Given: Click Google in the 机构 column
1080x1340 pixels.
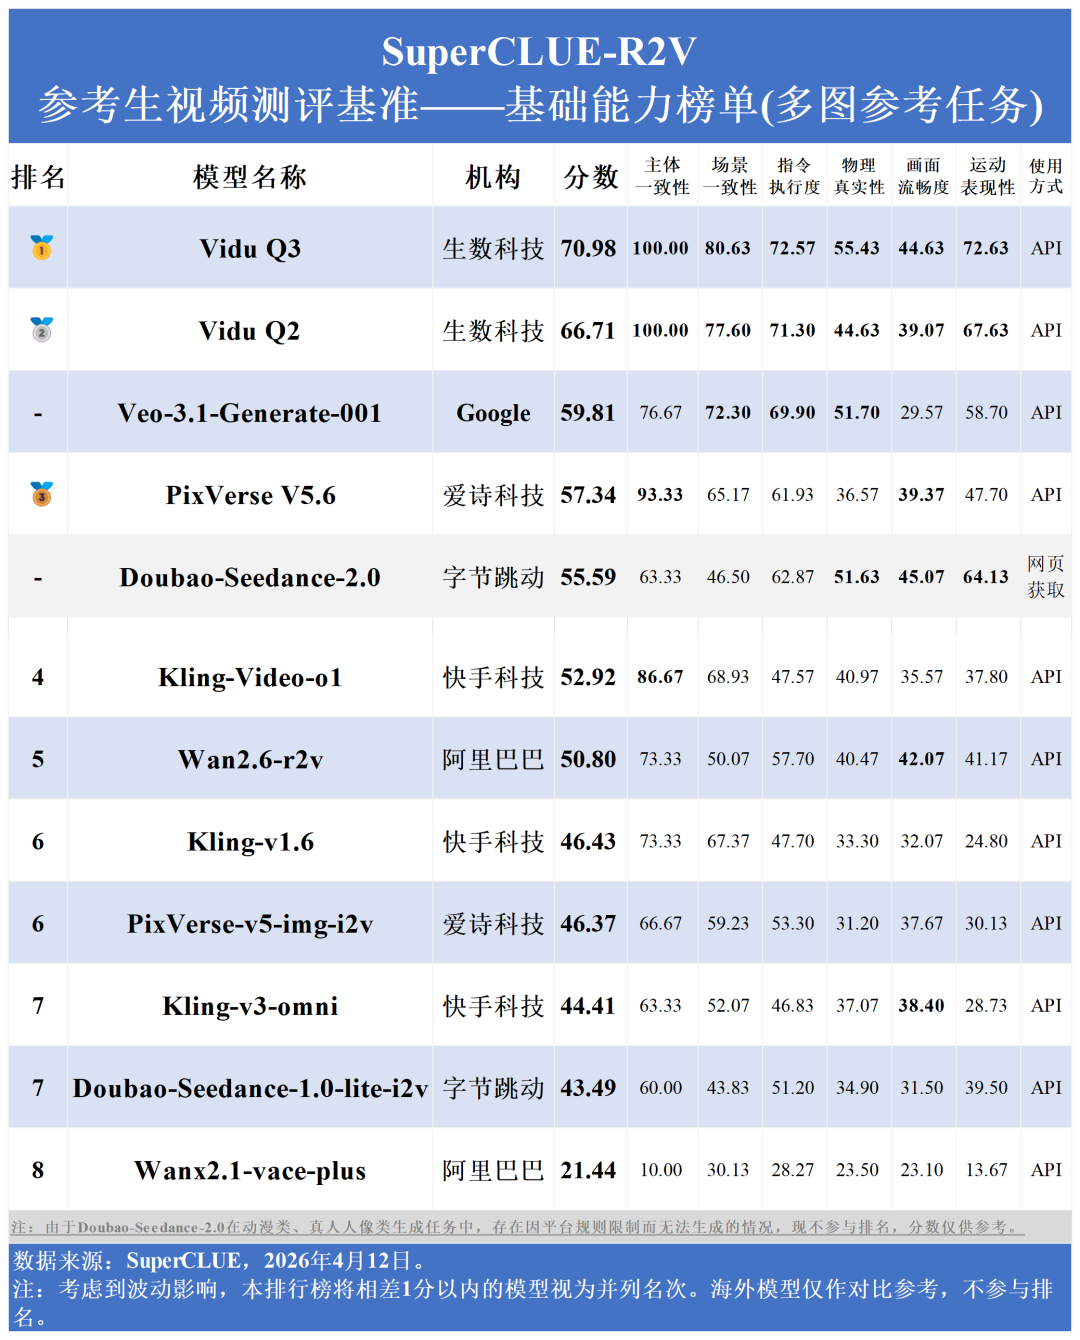Looking at the screenshot, I should point(493,413).
